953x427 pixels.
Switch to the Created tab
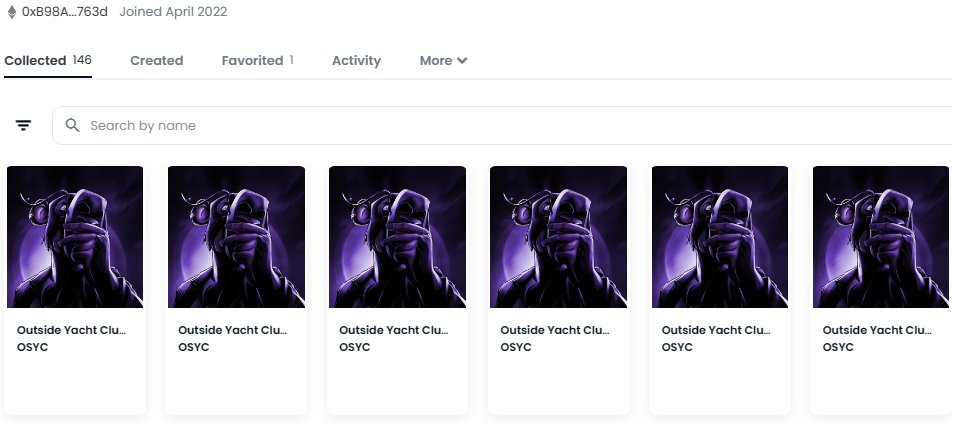click(x=157, y=60)
